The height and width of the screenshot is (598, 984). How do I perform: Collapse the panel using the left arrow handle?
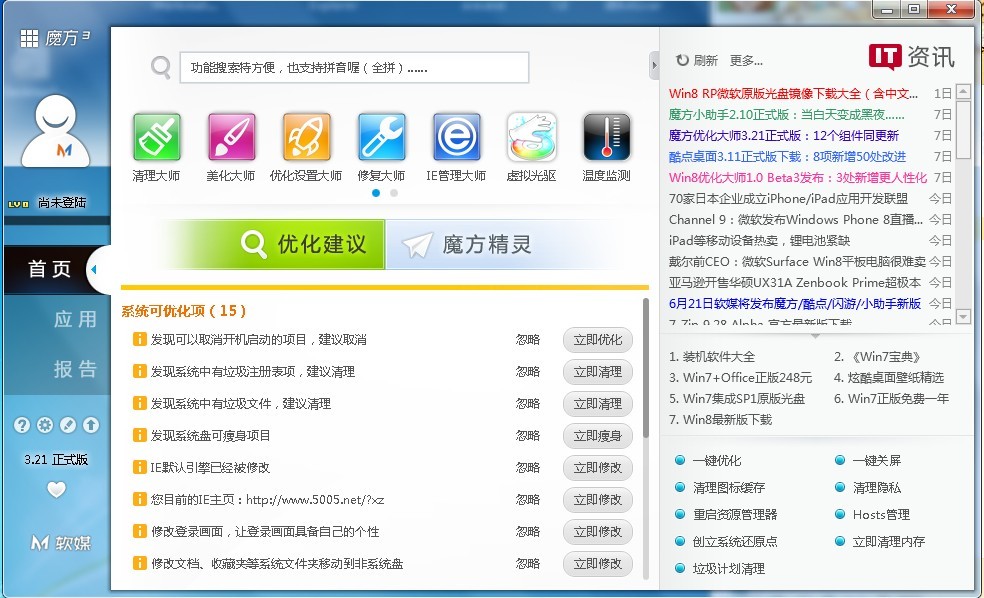pyautogui.click(x=94, y=269)
